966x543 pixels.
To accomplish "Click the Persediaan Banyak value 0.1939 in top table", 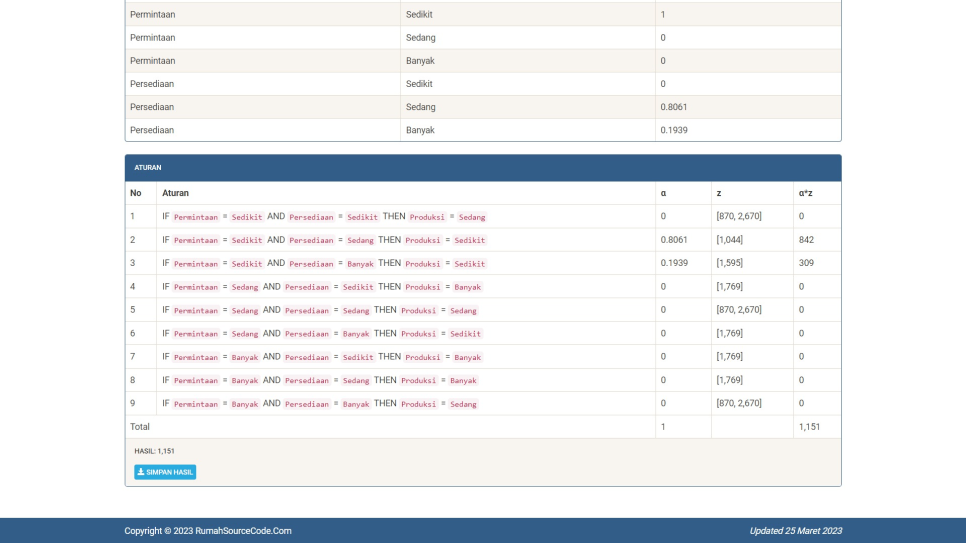I will click(x=674, y=130).
